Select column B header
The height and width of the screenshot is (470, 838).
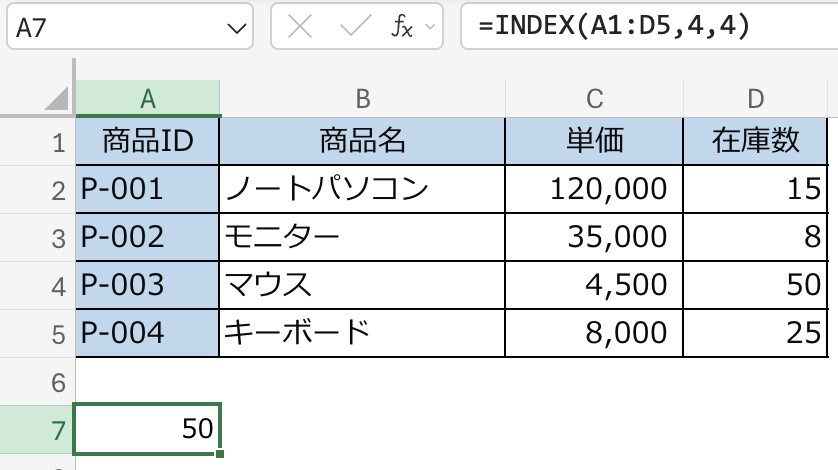pos(362,98)
